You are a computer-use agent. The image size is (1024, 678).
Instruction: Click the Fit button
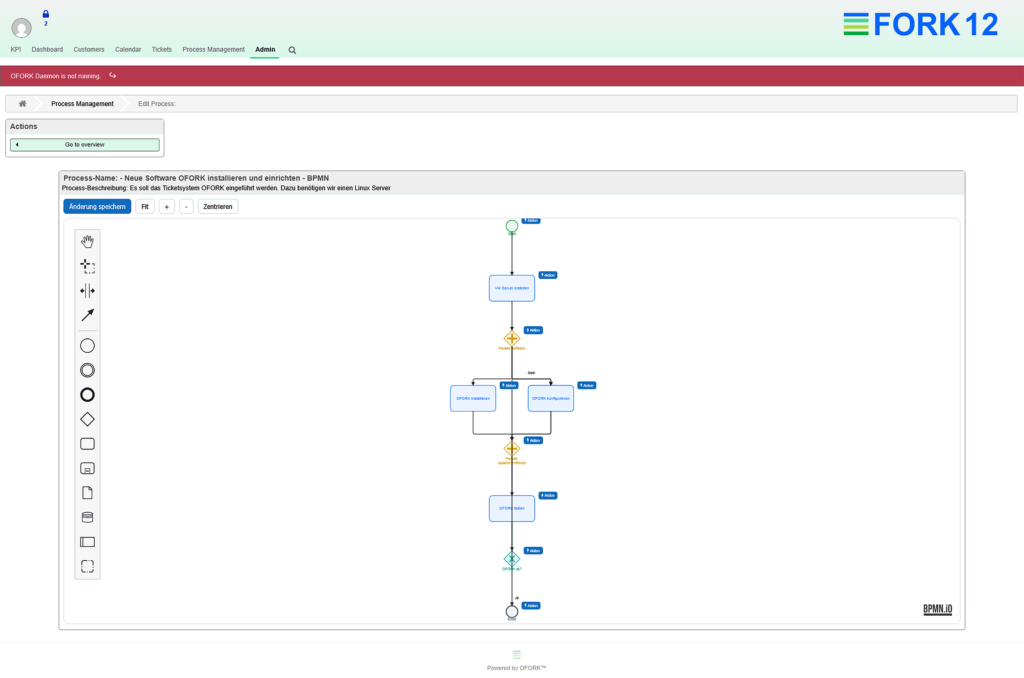click(145, 206)
